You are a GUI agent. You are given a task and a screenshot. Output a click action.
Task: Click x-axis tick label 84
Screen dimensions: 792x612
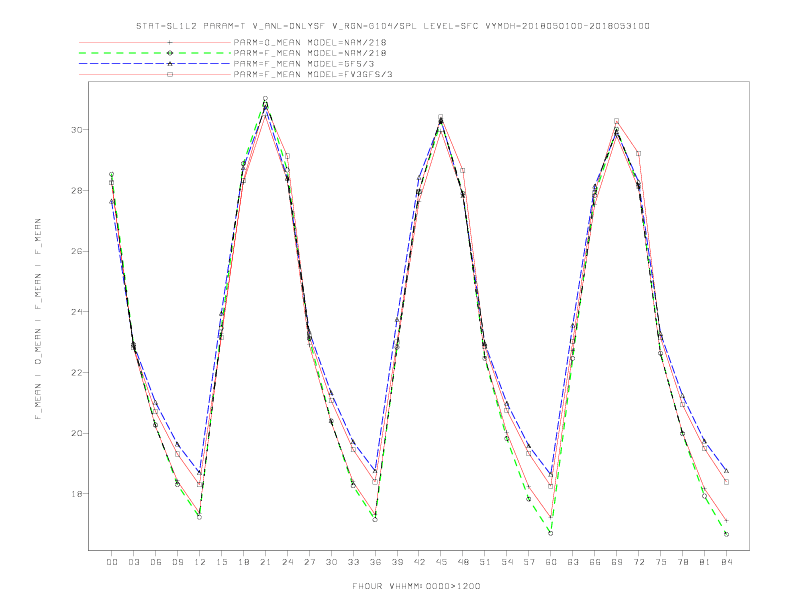(726, 562)
